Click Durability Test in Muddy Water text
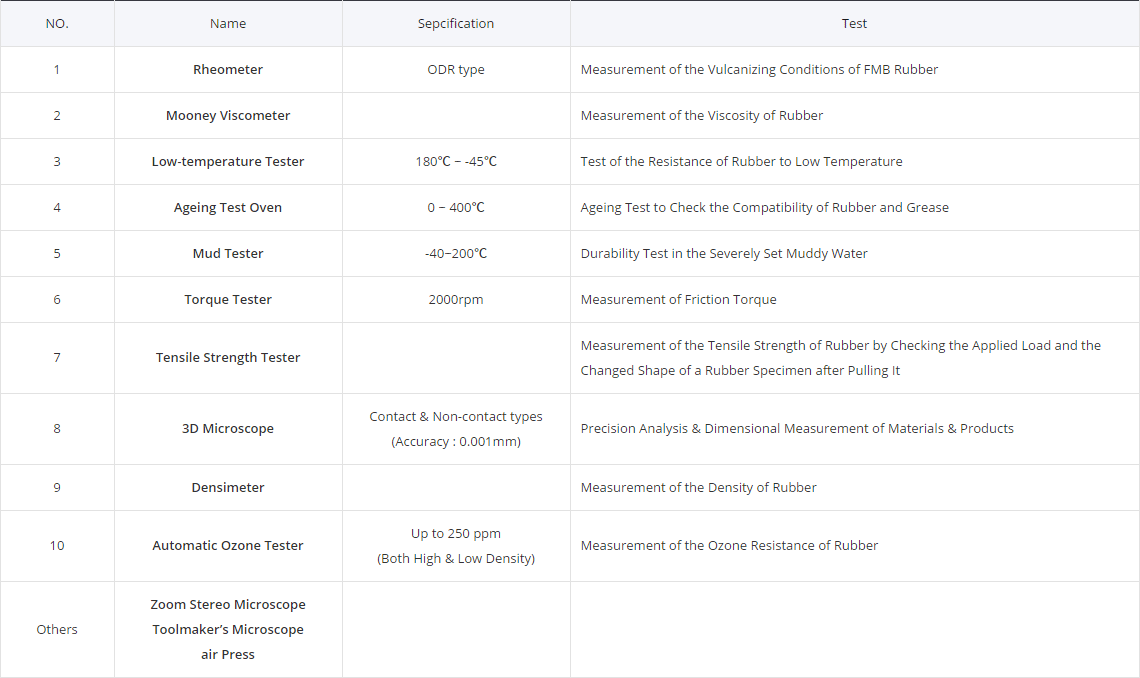The image size is (1140, 678). (x=723, y=254)
